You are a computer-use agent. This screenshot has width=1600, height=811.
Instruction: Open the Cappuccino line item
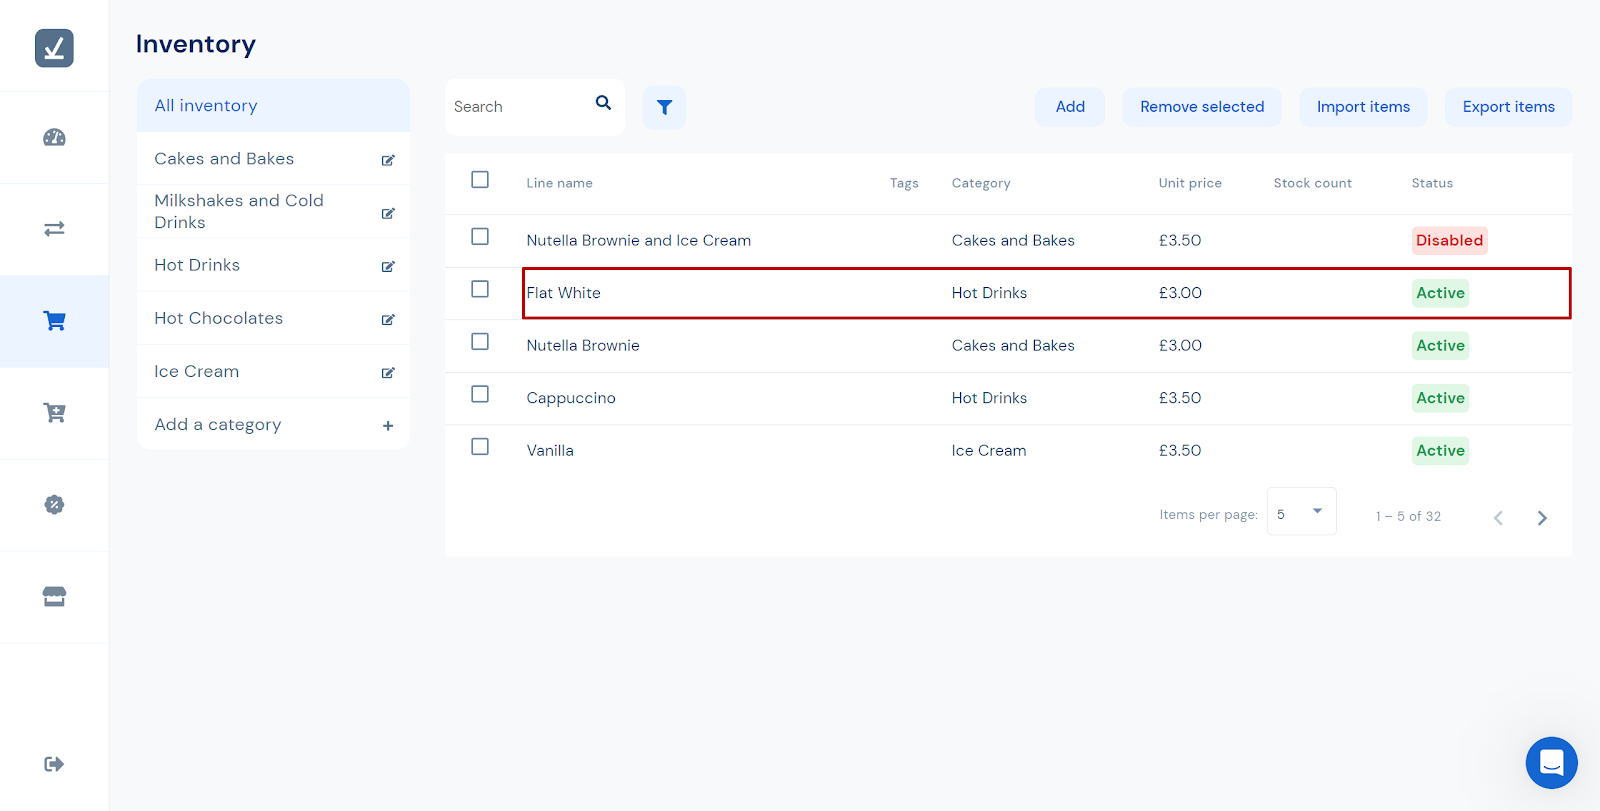point(571,398)
